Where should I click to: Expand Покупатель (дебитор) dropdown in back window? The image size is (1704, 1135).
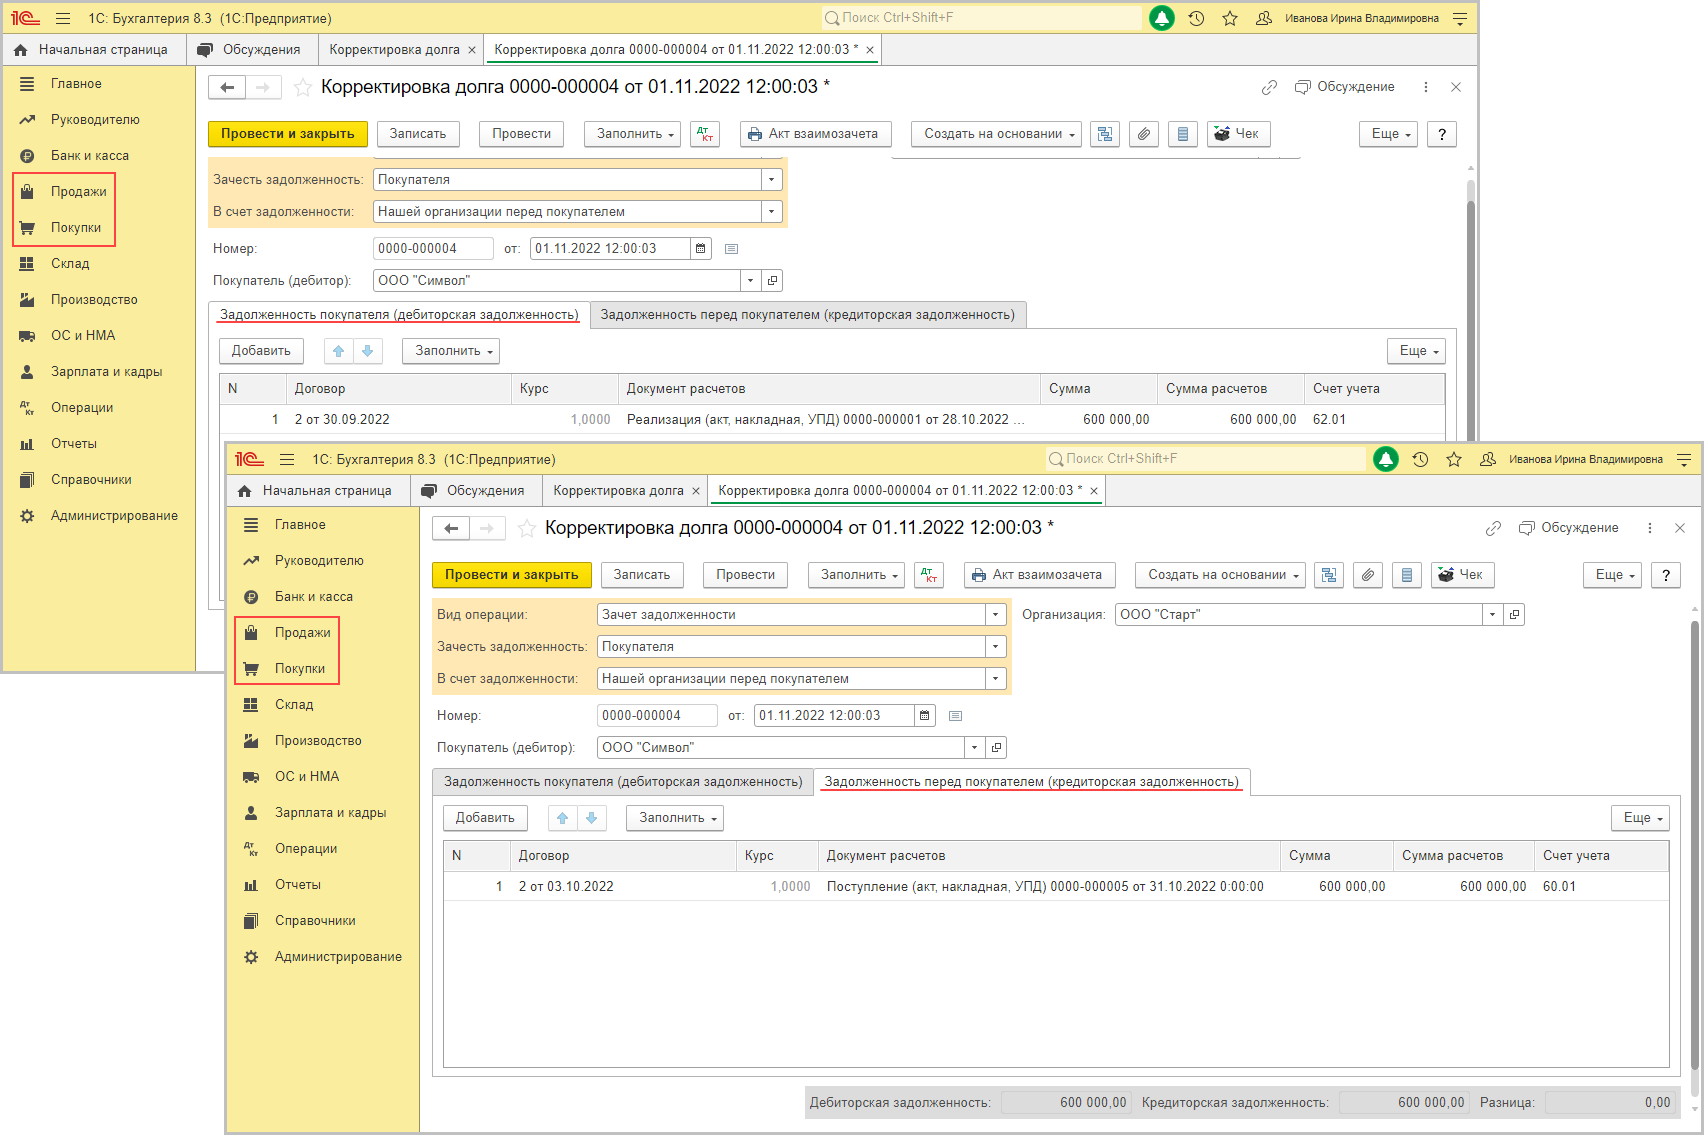pos(750,281)
